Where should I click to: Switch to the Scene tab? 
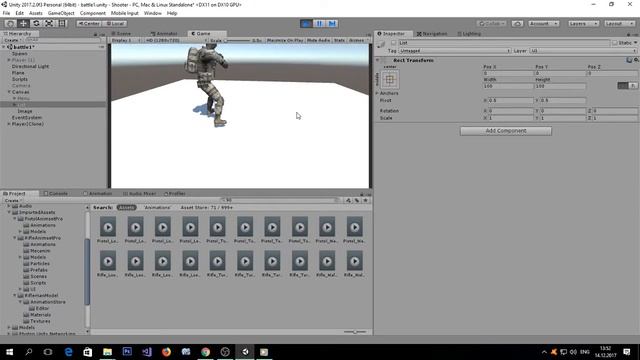(122, 33)
